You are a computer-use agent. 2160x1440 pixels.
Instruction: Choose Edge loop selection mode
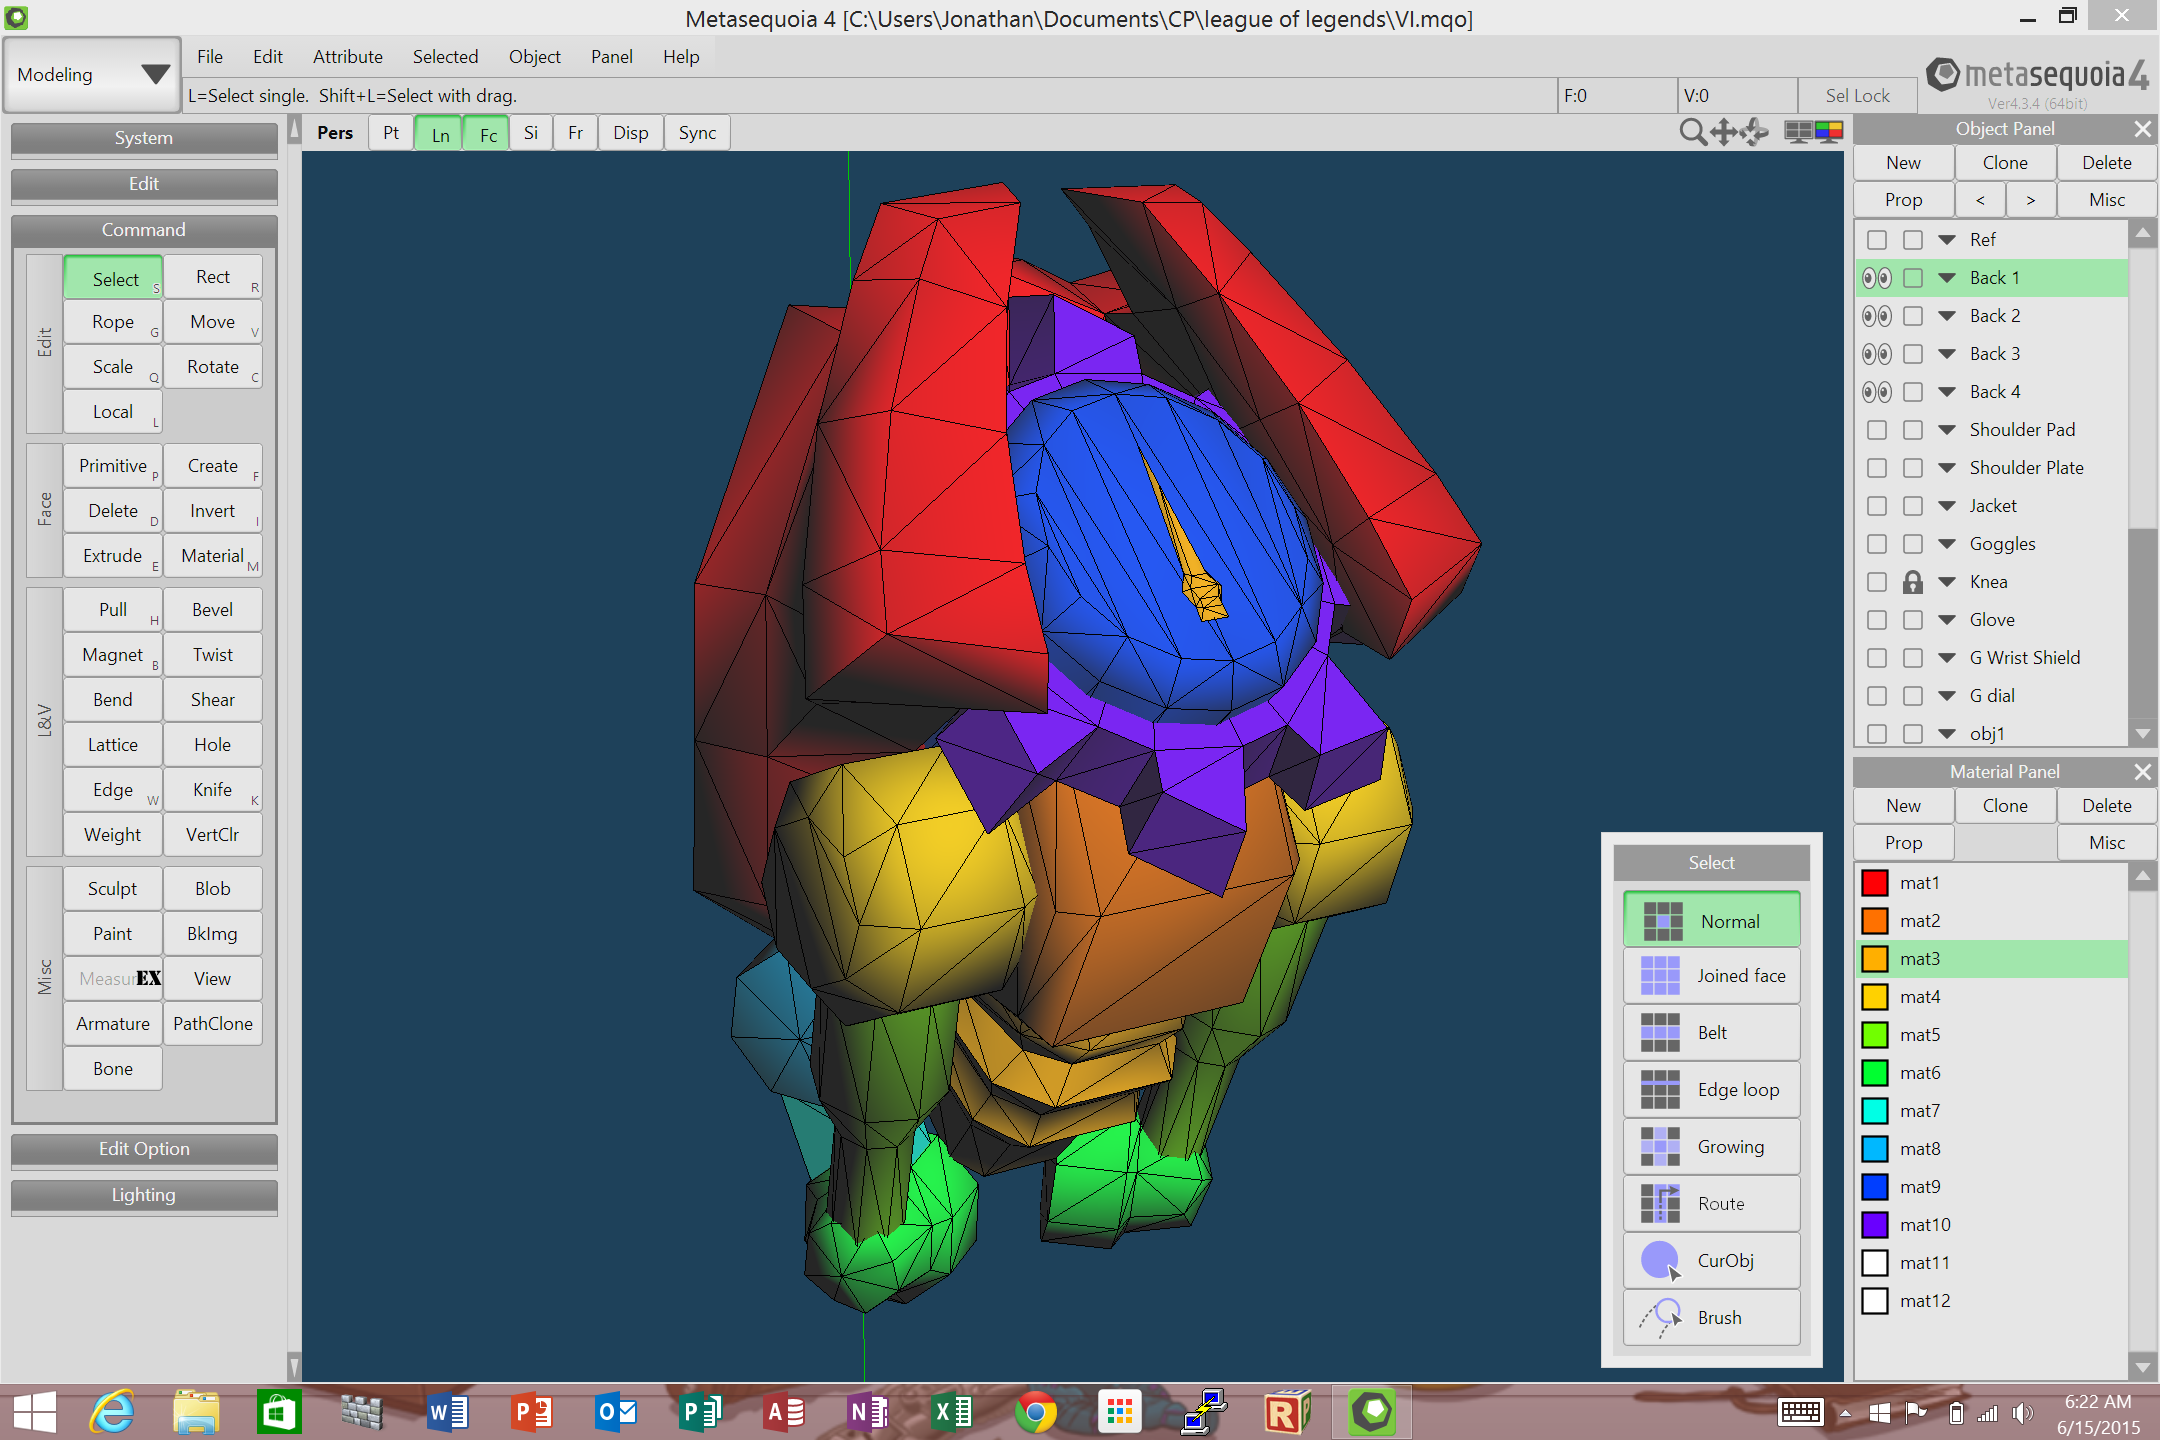[x=1711, y=1090]
